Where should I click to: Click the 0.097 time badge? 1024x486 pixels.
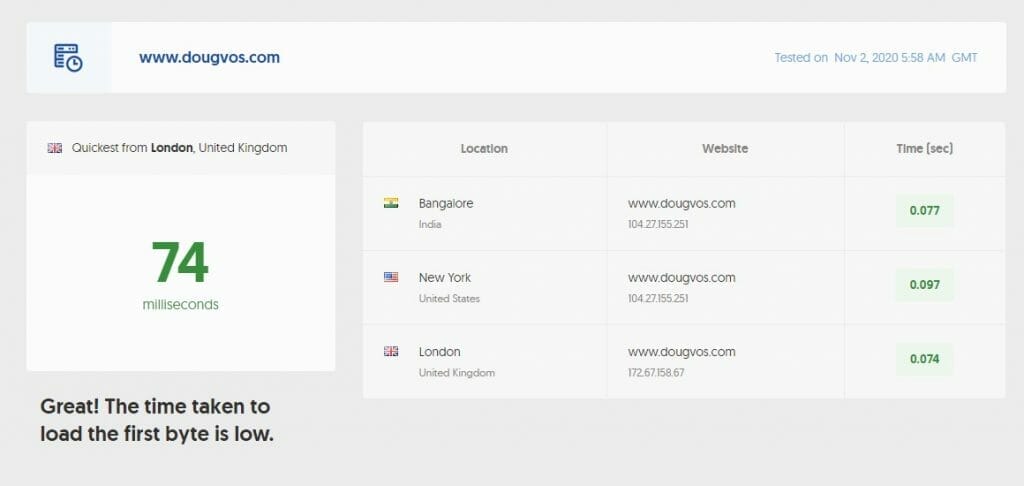(925, 285)
